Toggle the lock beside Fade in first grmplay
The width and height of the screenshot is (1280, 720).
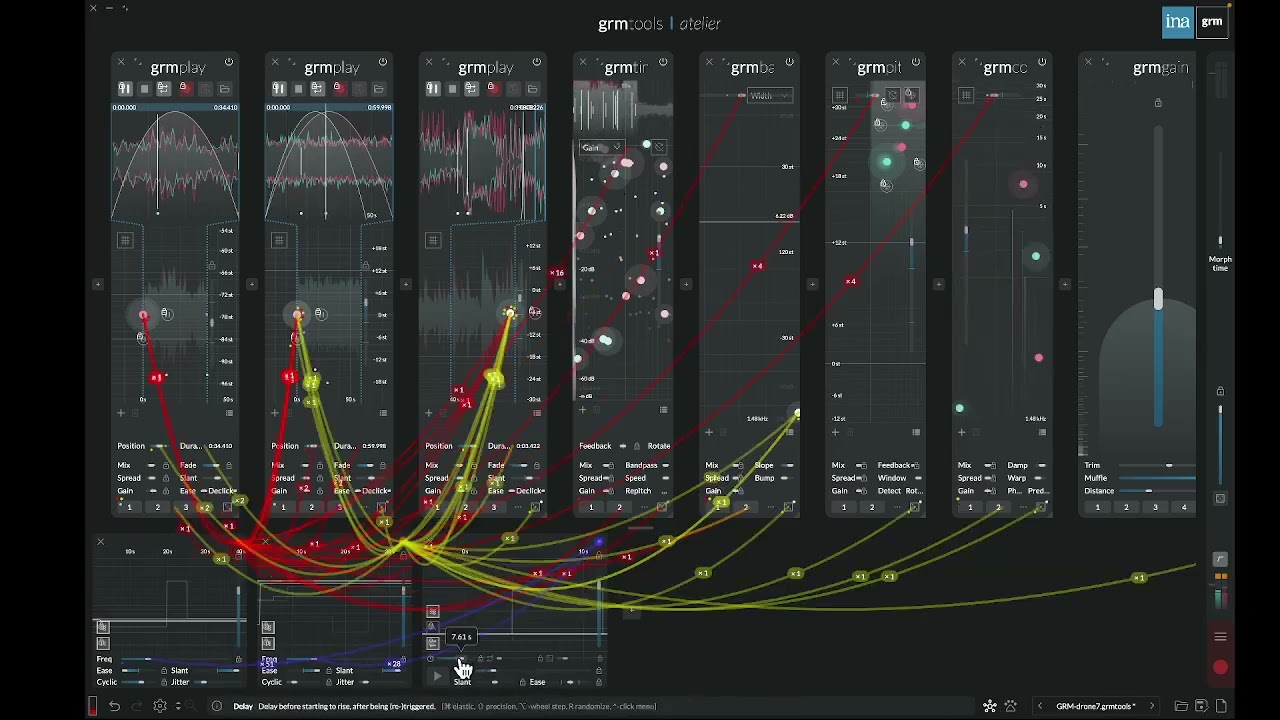(229, 465)
